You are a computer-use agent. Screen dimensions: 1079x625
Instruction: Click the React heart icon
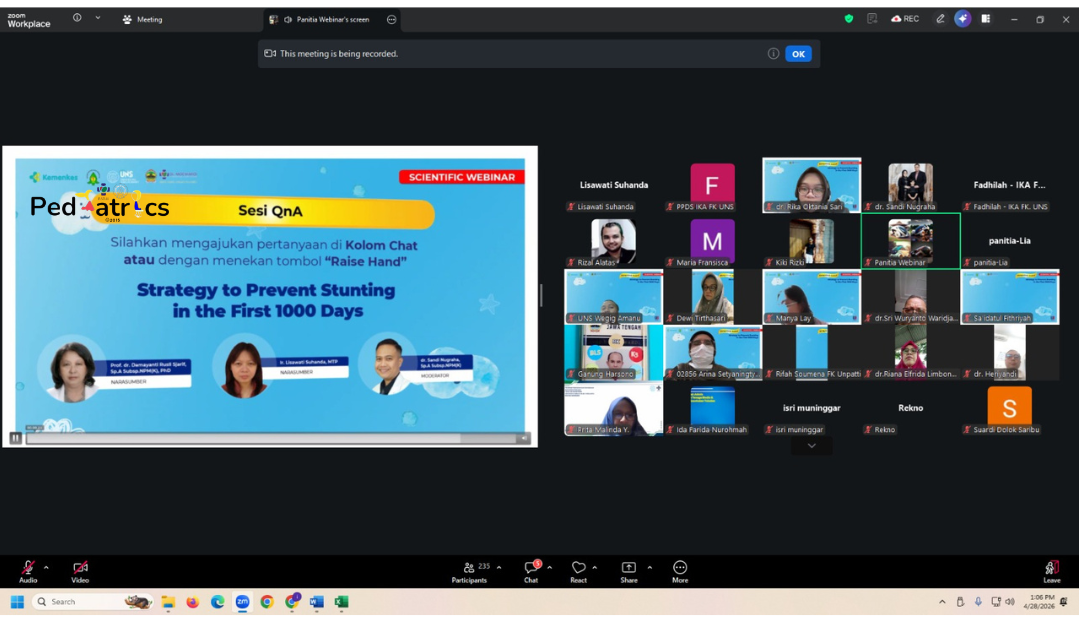click(x=578, y=568)
